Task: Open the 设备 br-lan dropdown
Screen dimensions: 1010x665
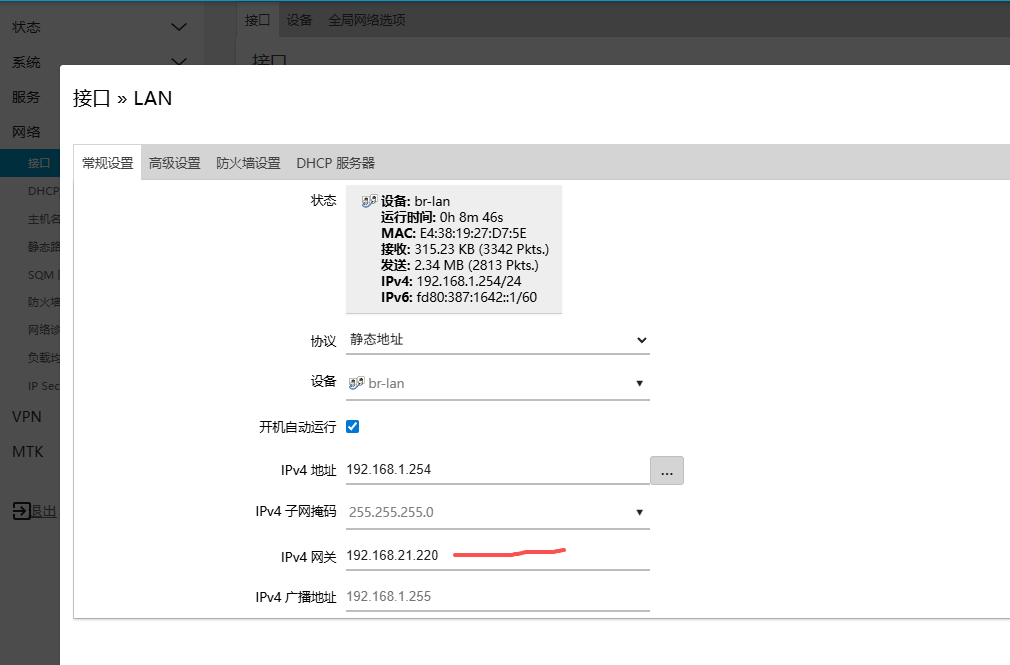Action: (x=497, y=383)
